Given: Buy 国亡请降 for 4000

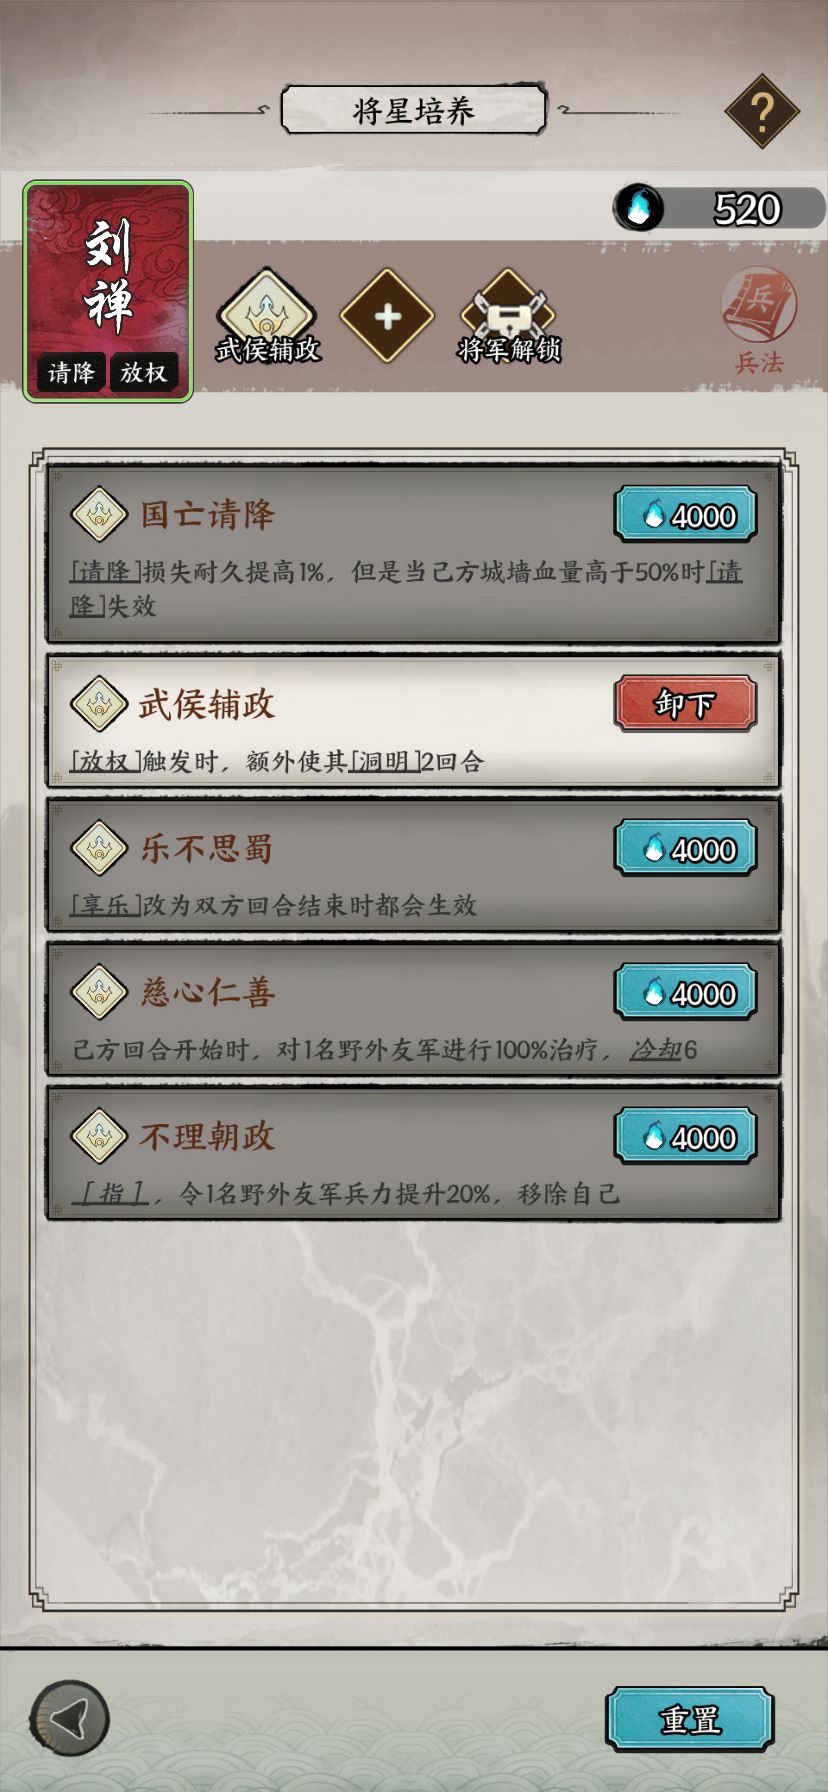Looking at the screenshot, I should (685, 515).
